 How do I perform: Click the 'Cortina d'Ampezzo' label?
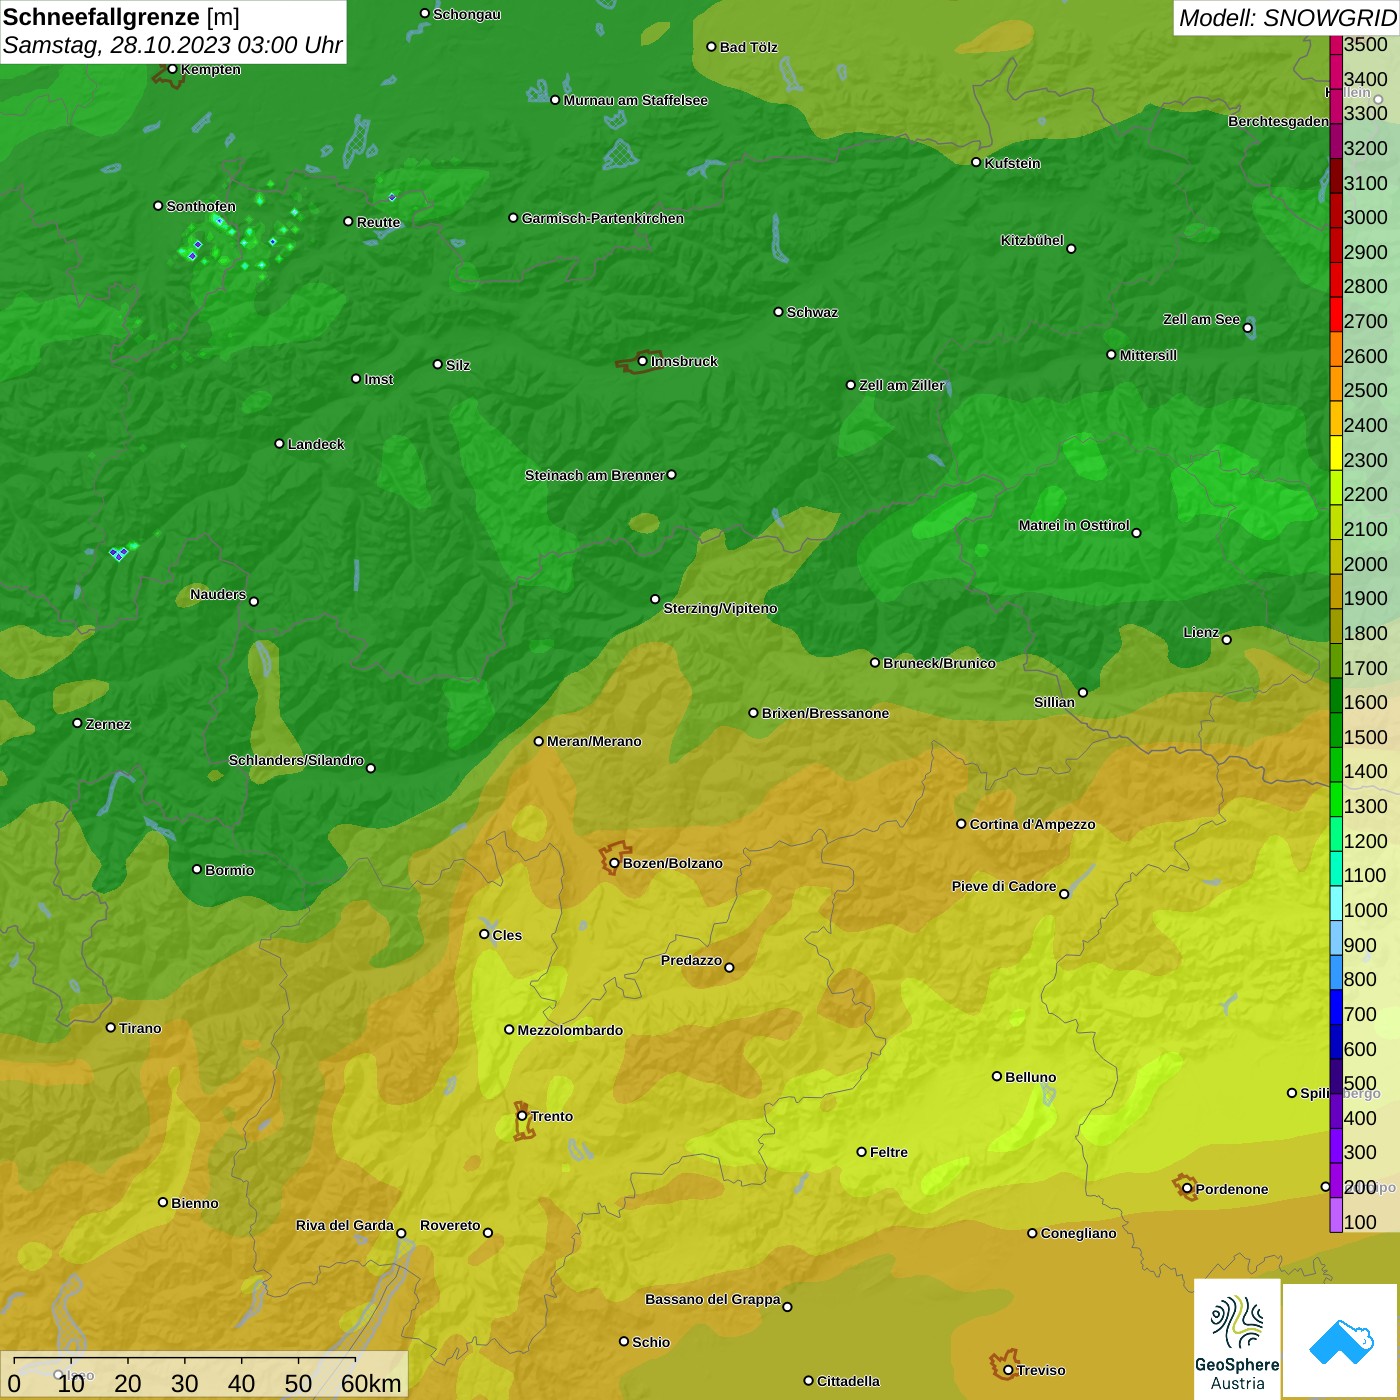1032,824
